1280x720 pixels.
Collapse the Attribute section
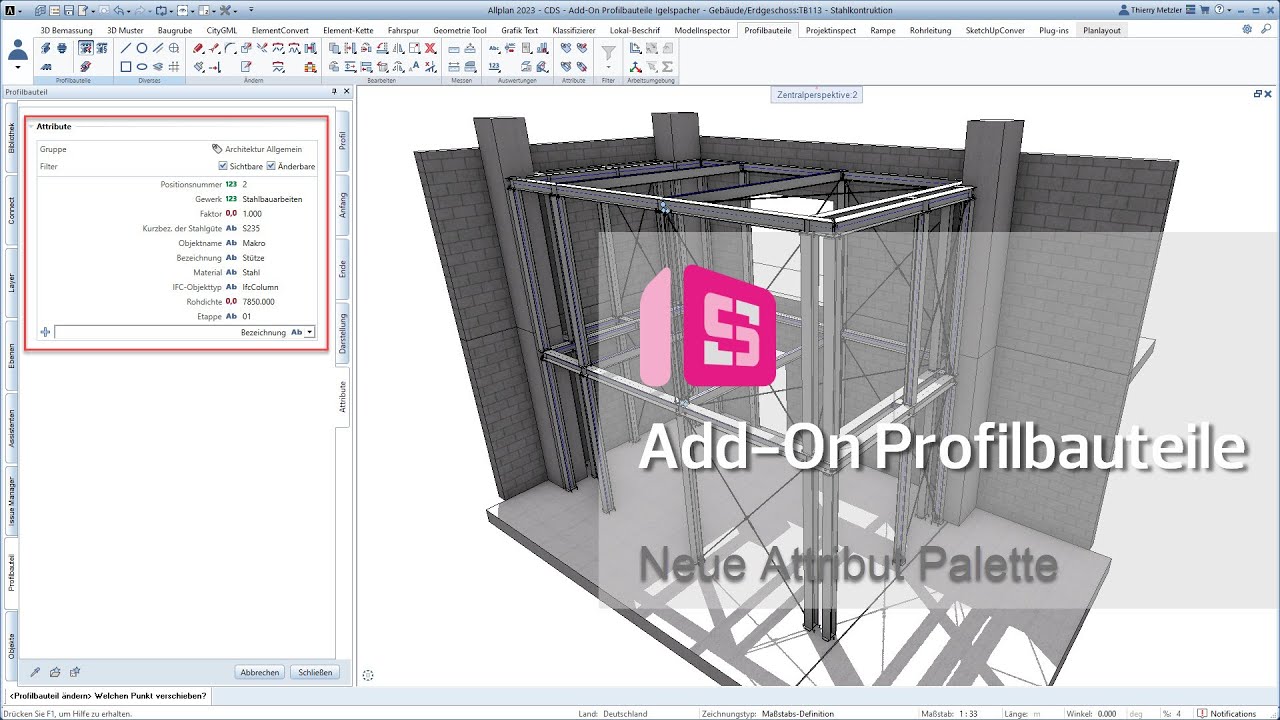(31, 127)
